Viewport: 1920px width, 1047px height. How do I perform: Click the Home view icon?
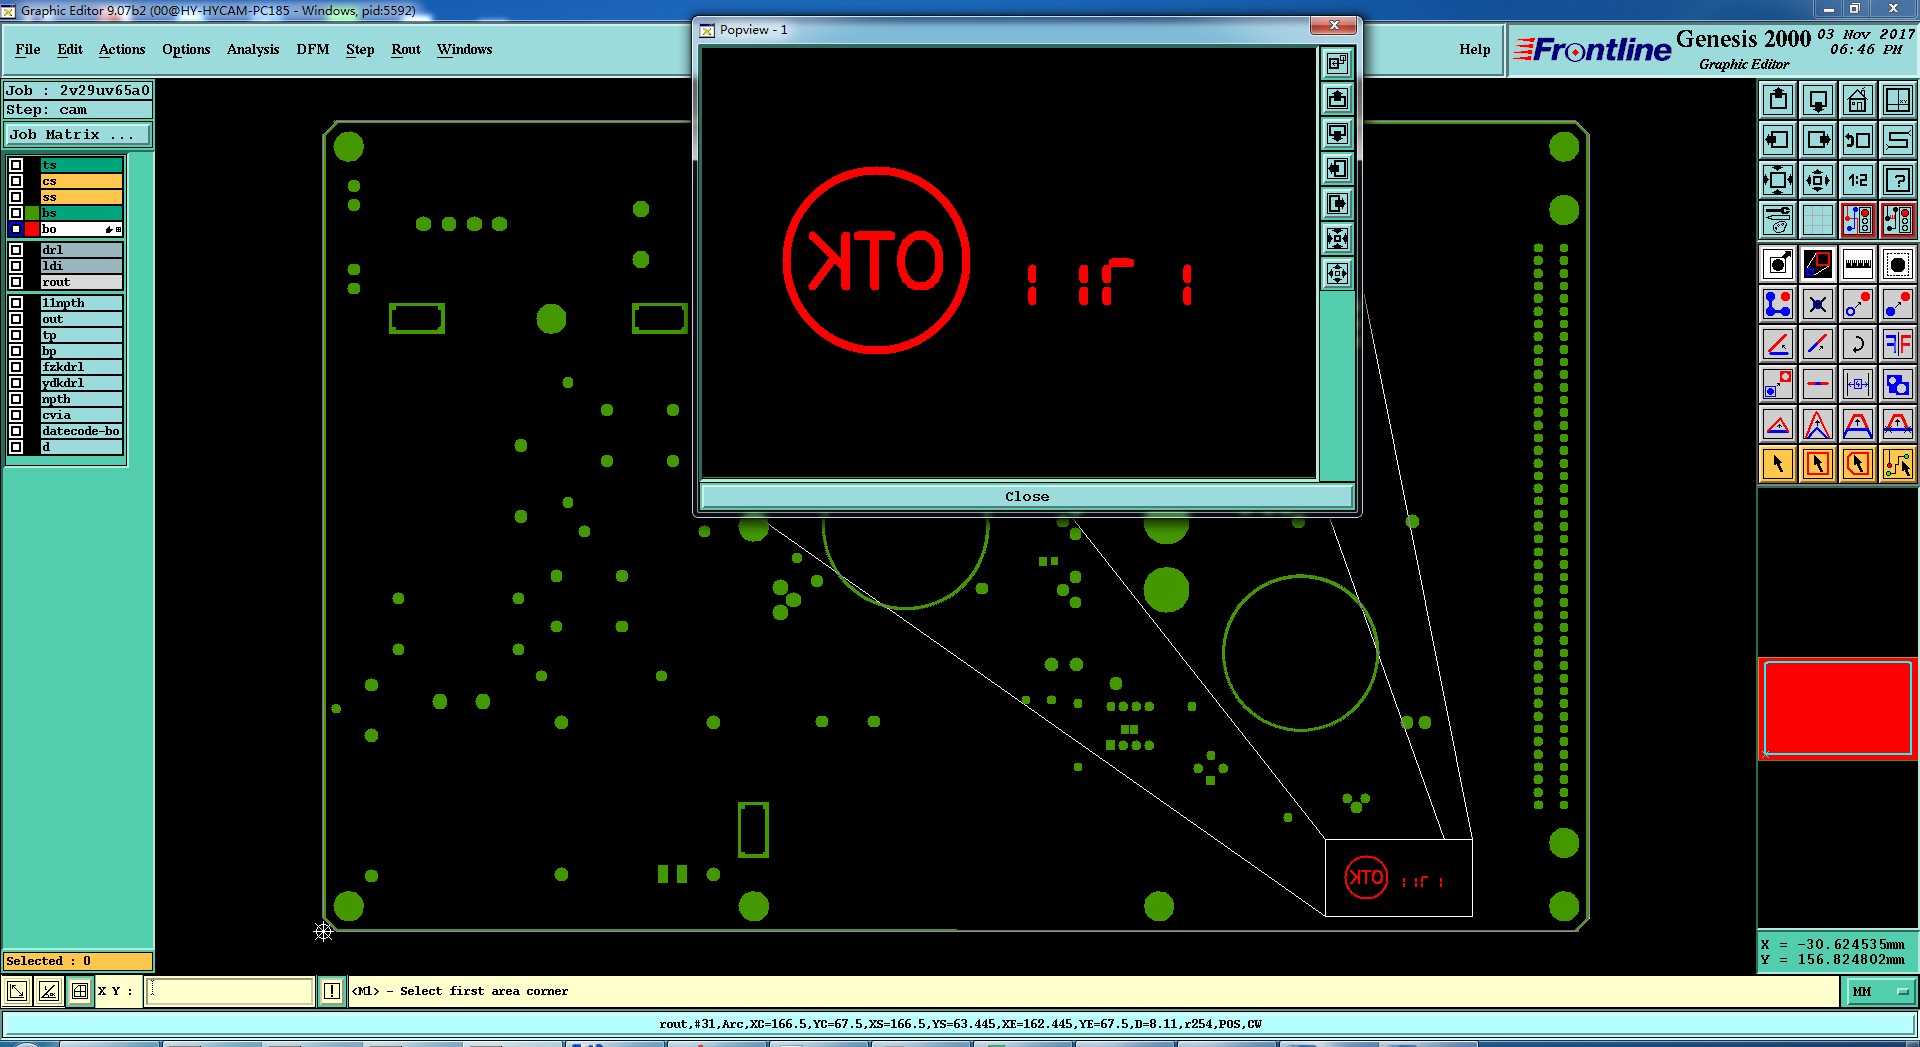(x=1858, y=100)
